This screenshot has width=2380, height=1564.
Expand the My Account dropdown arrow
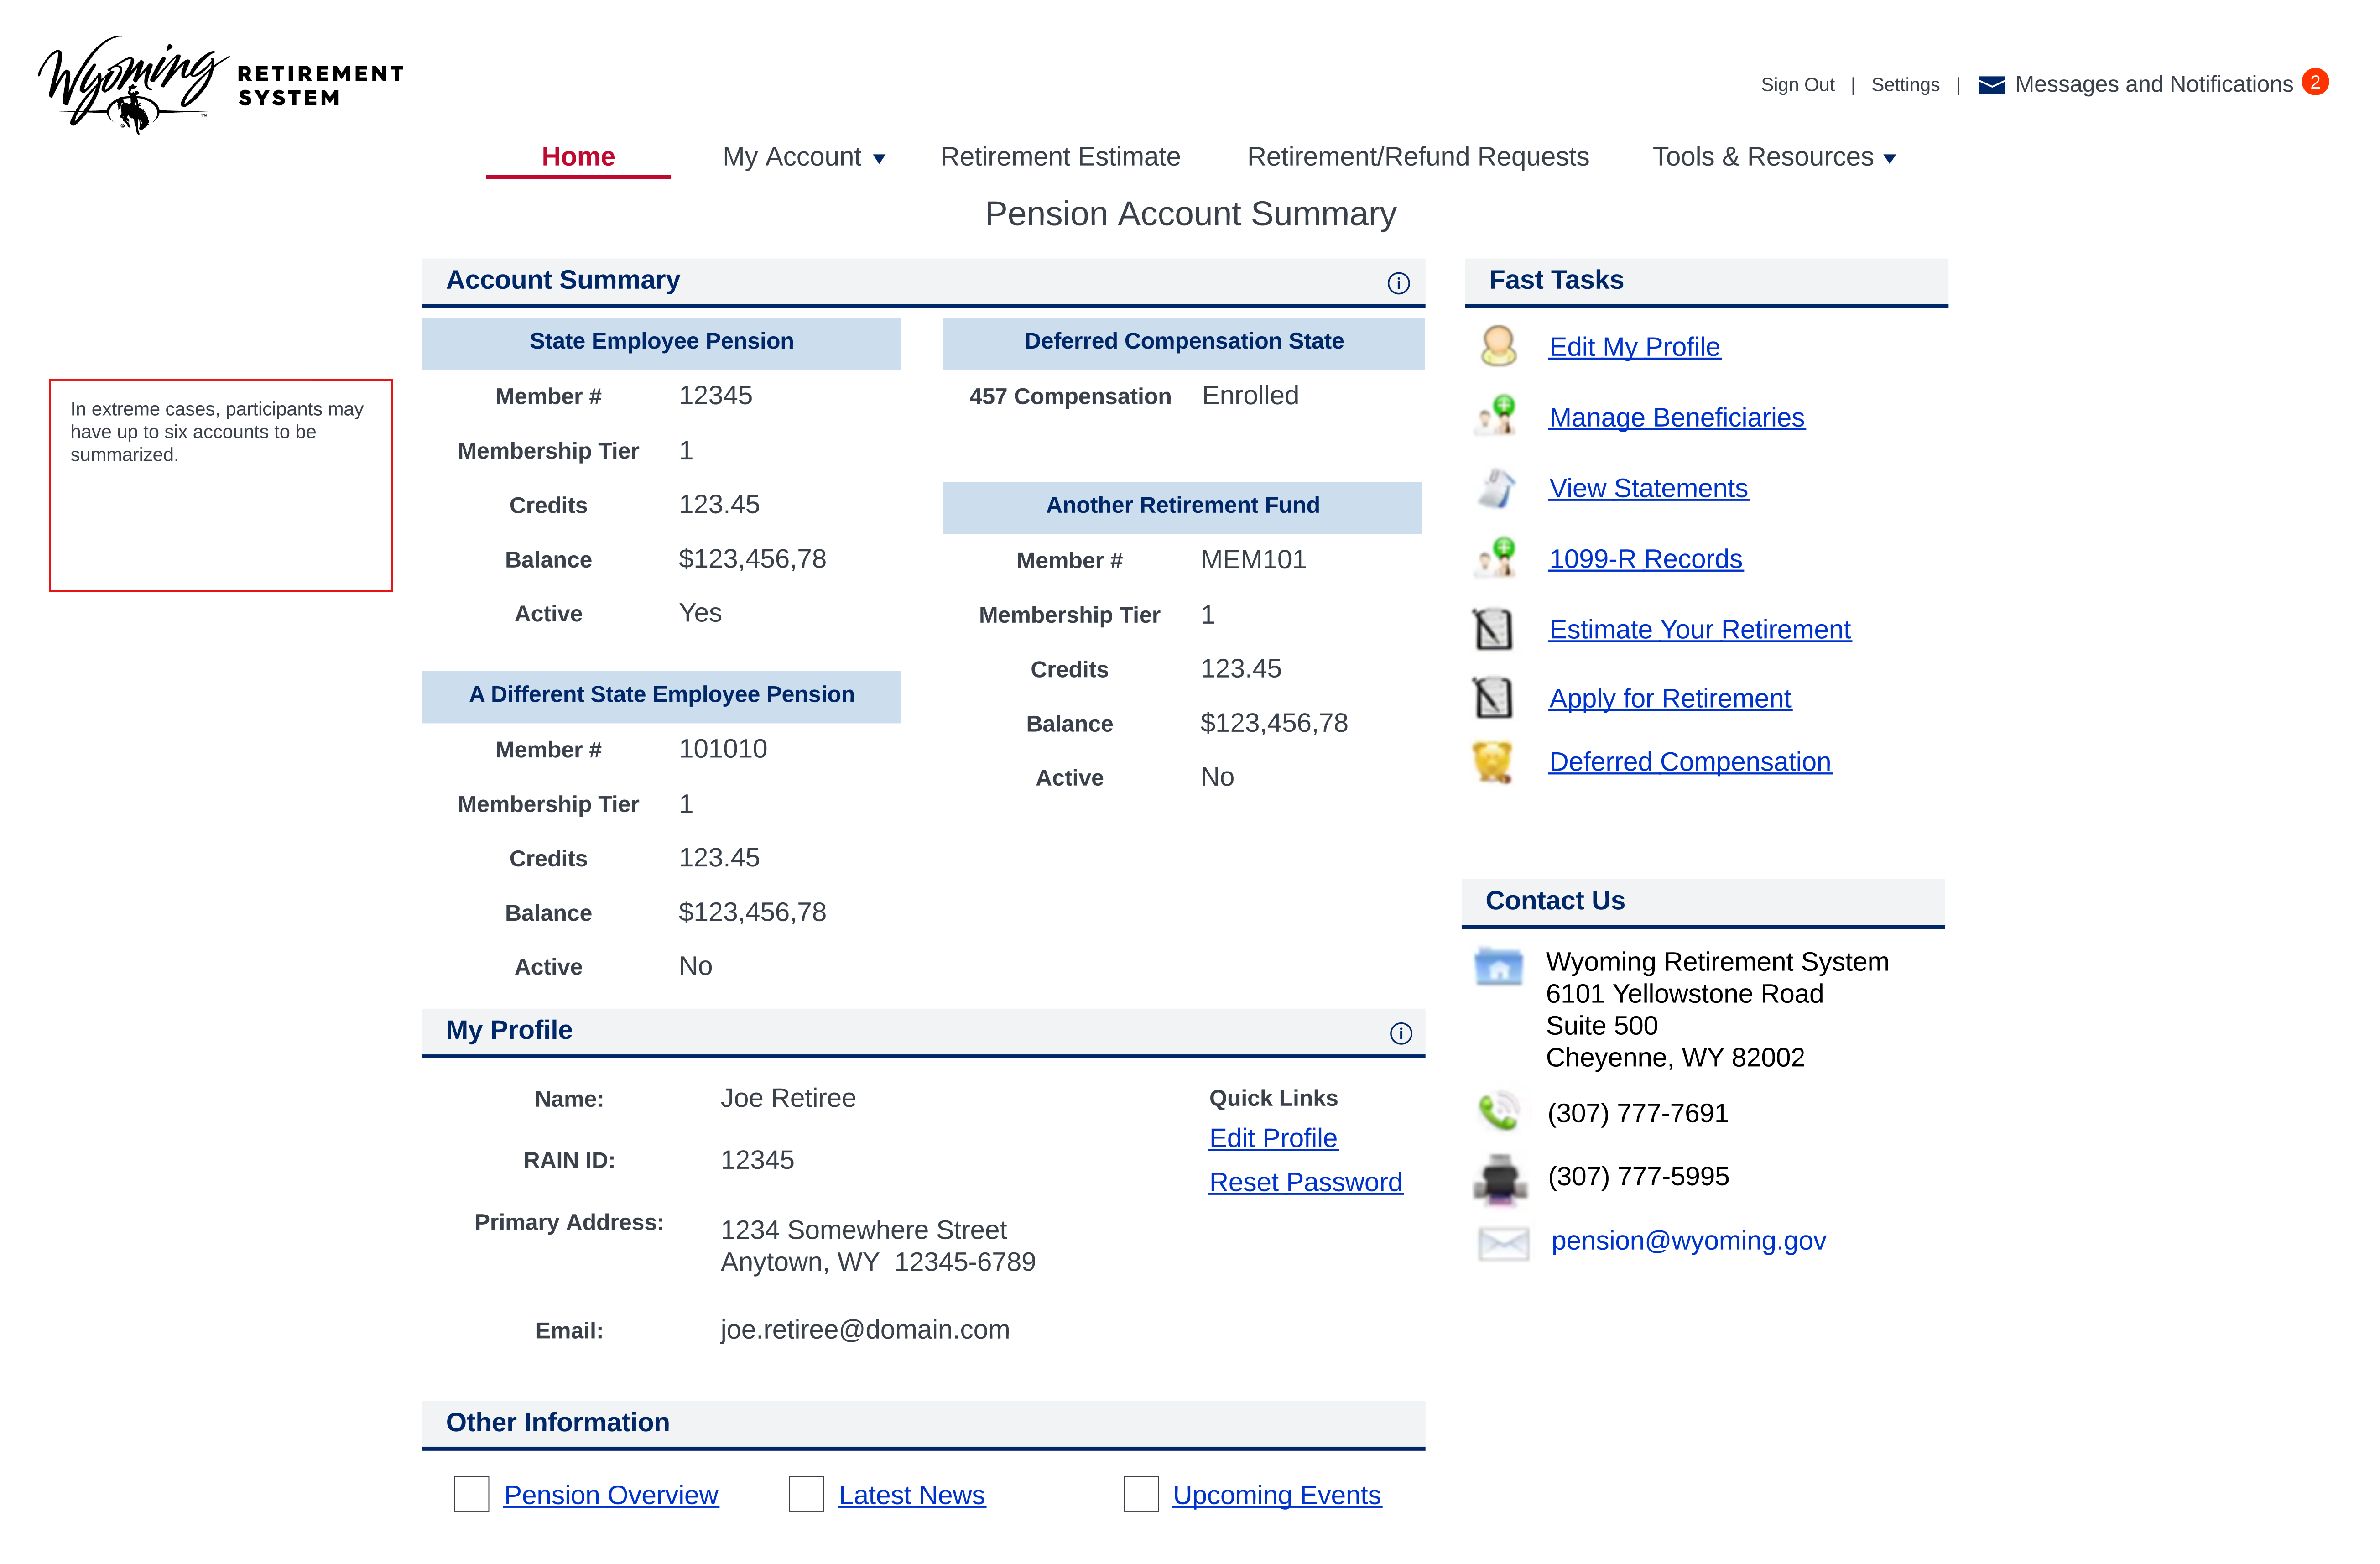click(879, 159)
